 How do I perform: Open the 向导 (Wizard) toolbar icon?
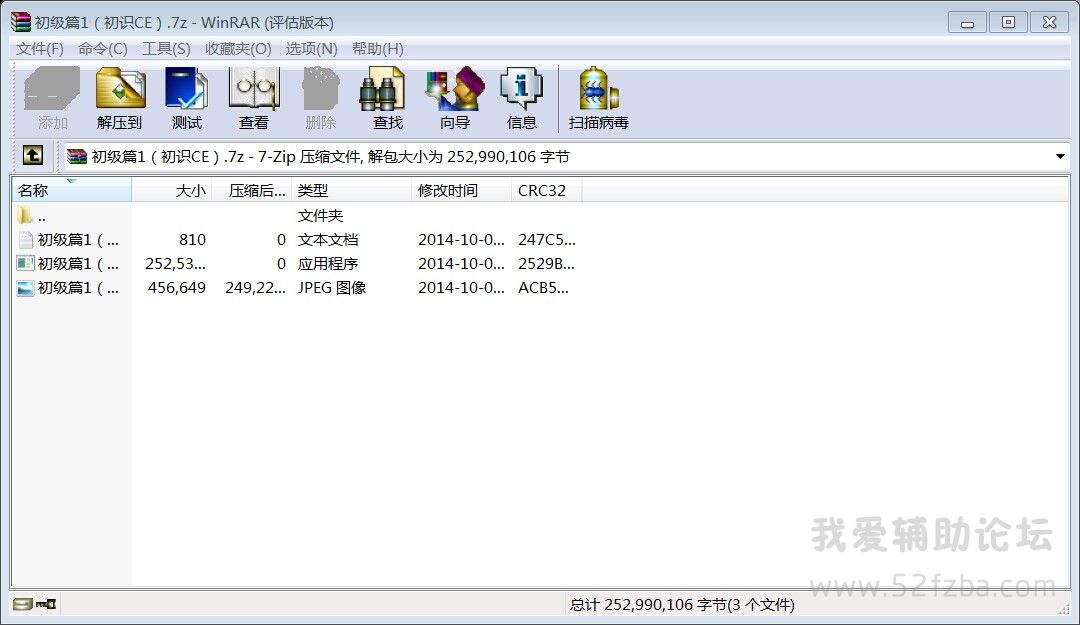tap(455, 88)
